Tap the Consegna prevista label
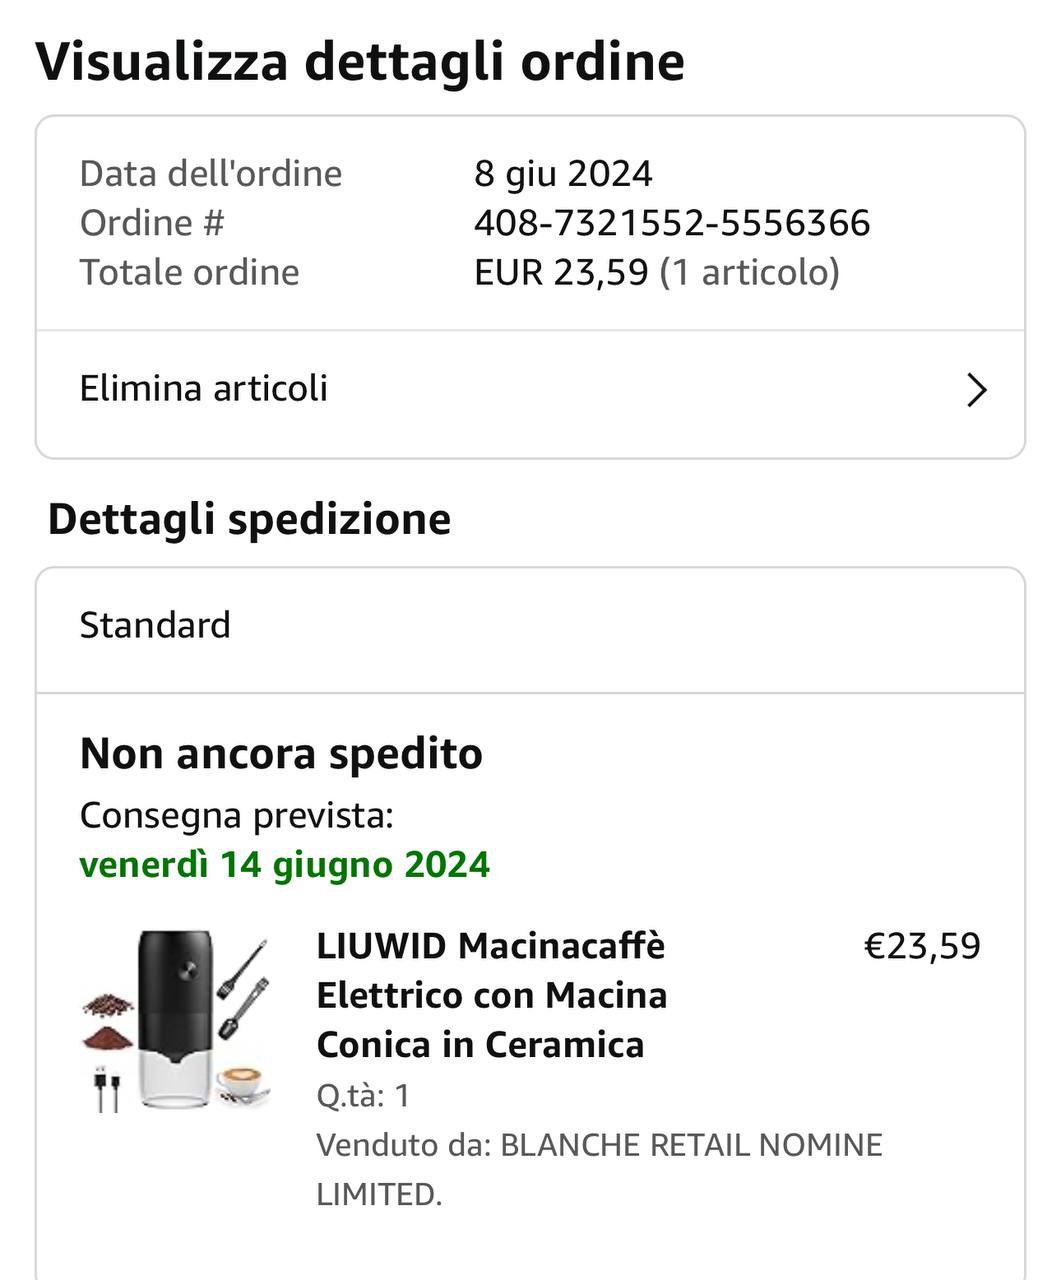Viewport: 1061px width, 1280px height. click(x=237, y=815)
